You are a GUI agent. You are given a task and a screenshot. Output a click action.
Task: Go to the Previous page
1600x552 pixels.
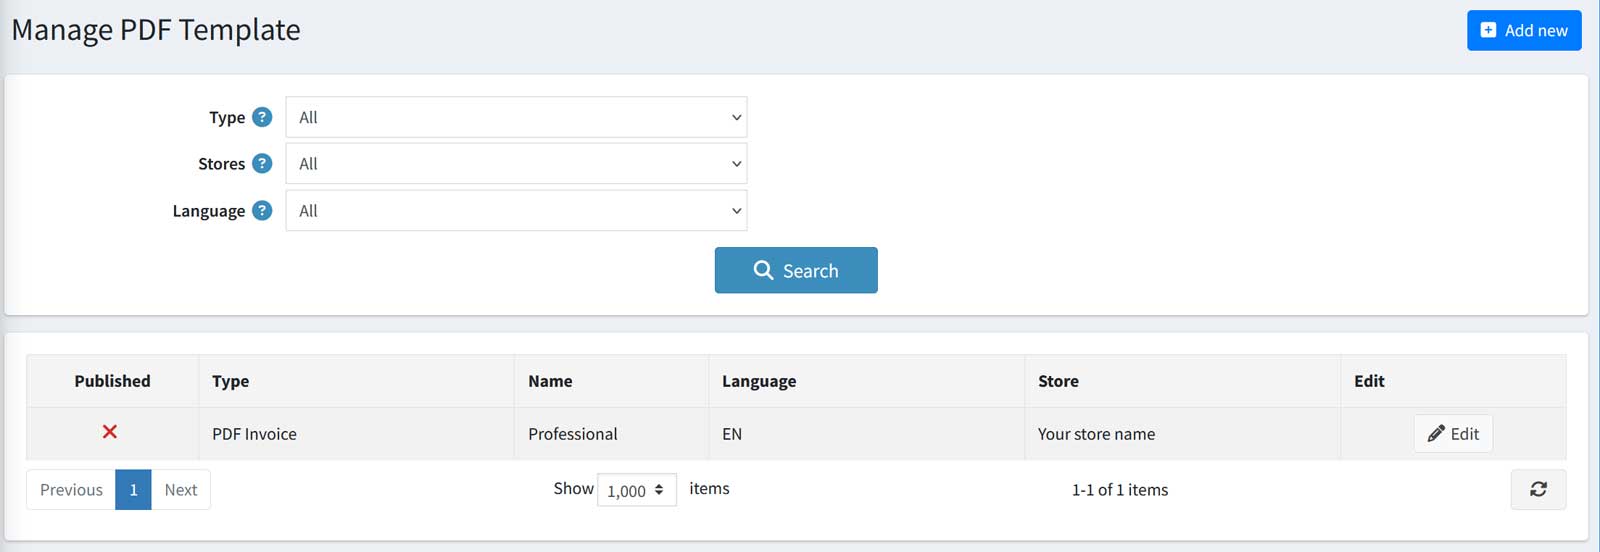click(71, 489)
